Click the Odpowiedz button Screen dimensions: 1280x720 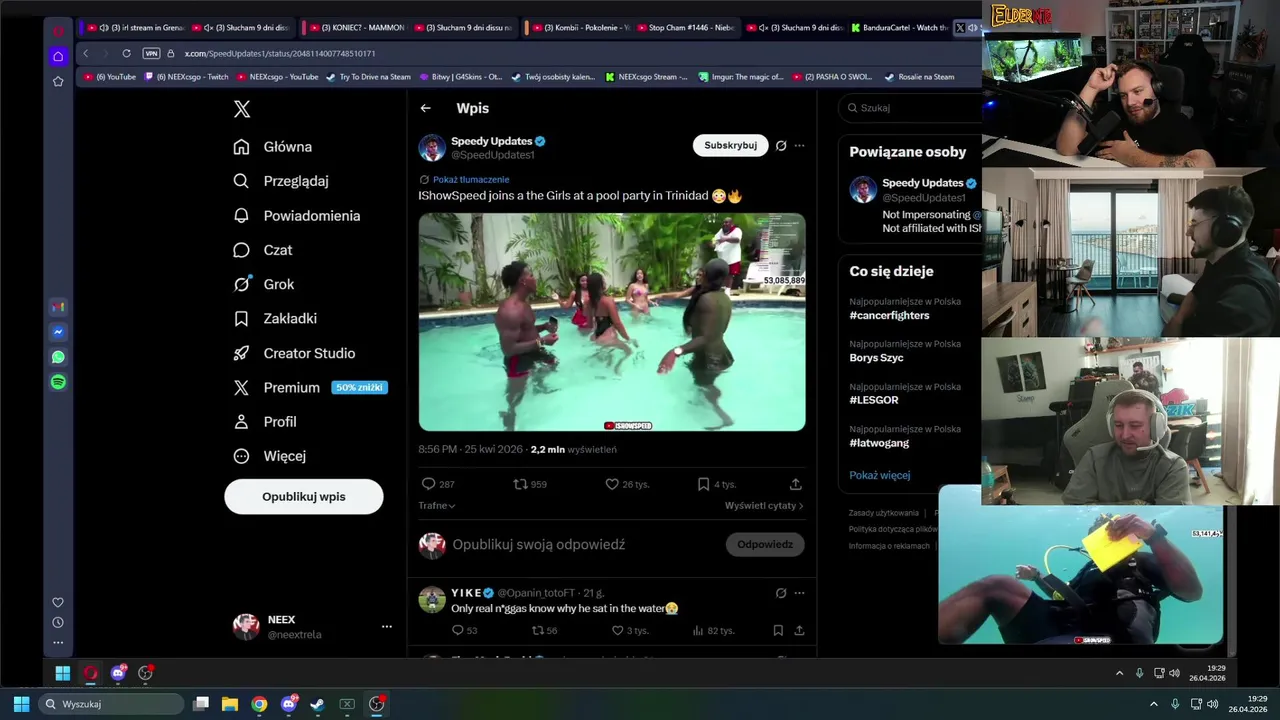click(x=765, y=545)
